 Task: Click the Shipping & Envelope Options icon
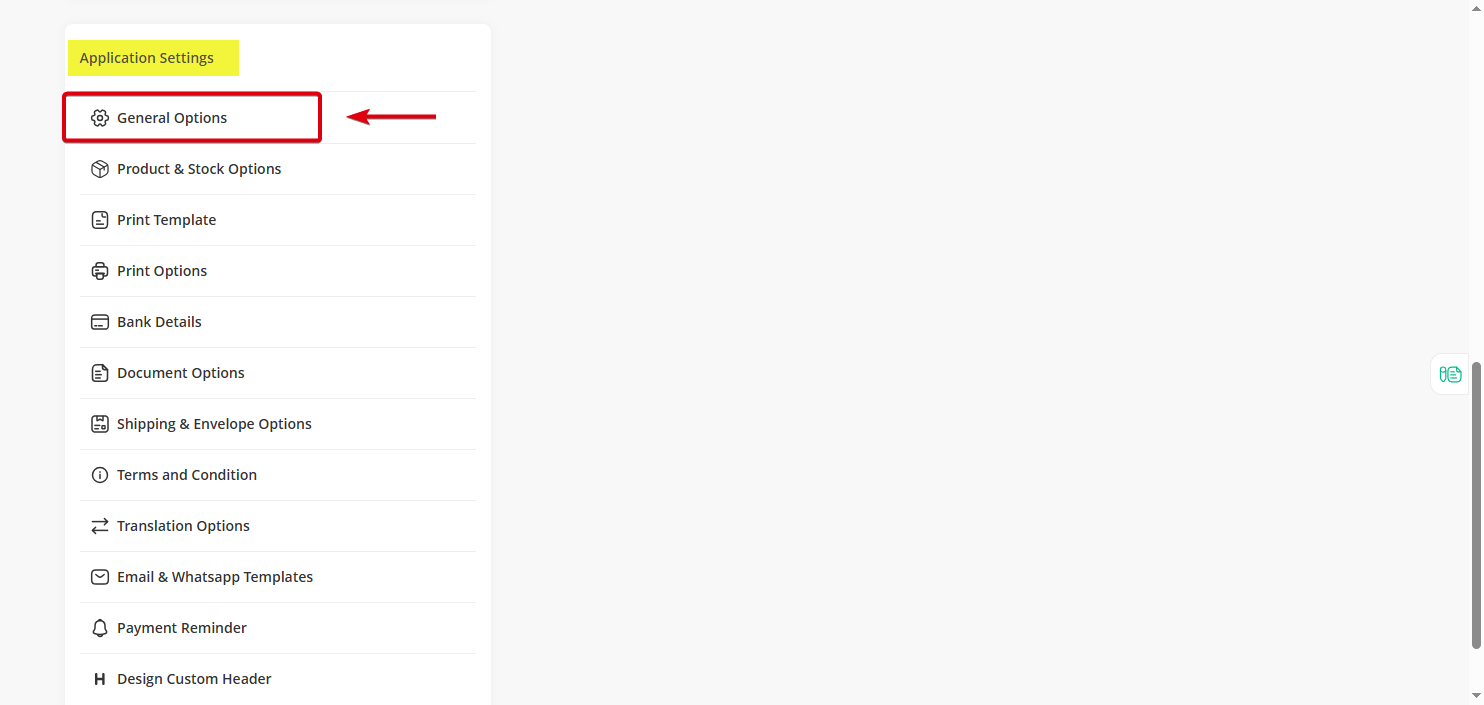point(99,424)
